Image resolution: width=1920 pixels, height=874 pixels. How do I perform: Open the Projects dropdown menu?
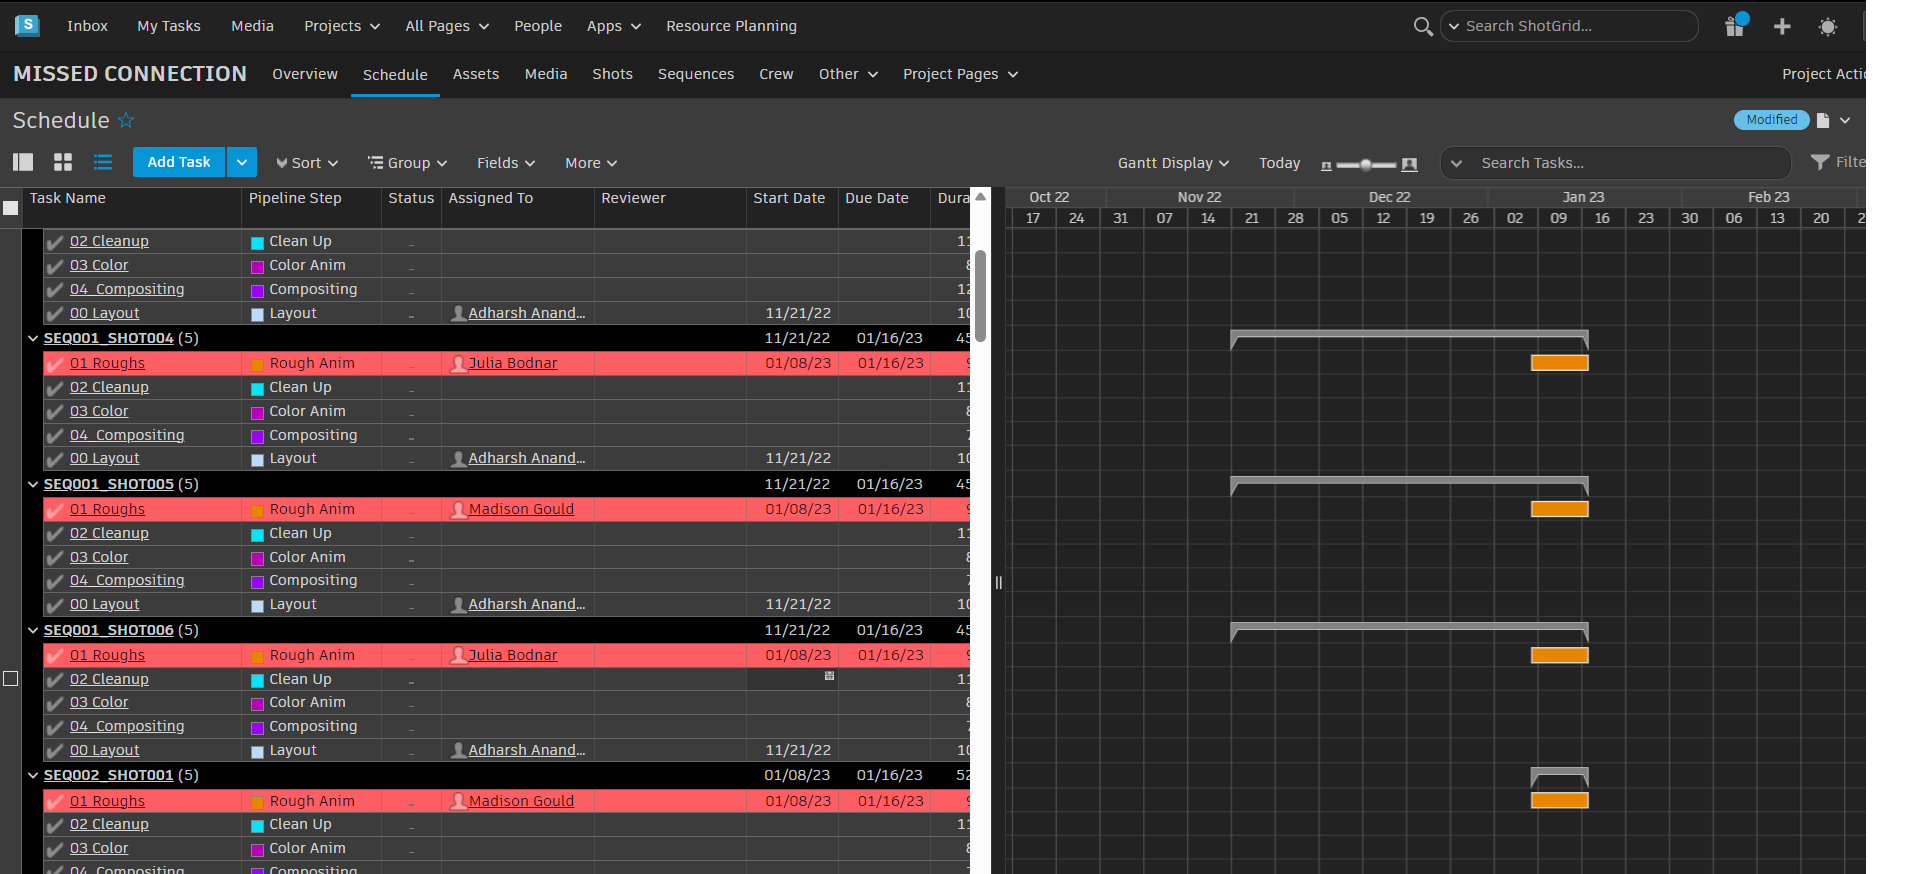click(342, 26)
